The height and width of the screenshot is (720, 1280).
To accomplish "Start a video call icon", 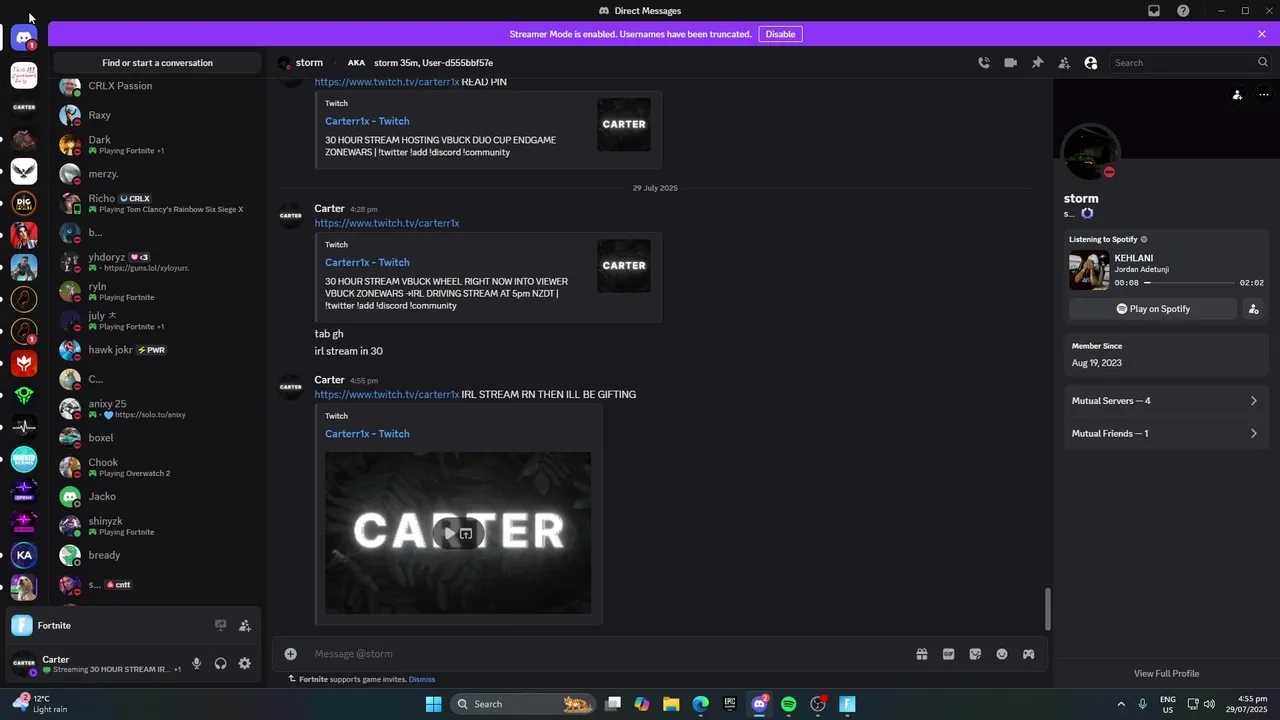I will 1011,62.
